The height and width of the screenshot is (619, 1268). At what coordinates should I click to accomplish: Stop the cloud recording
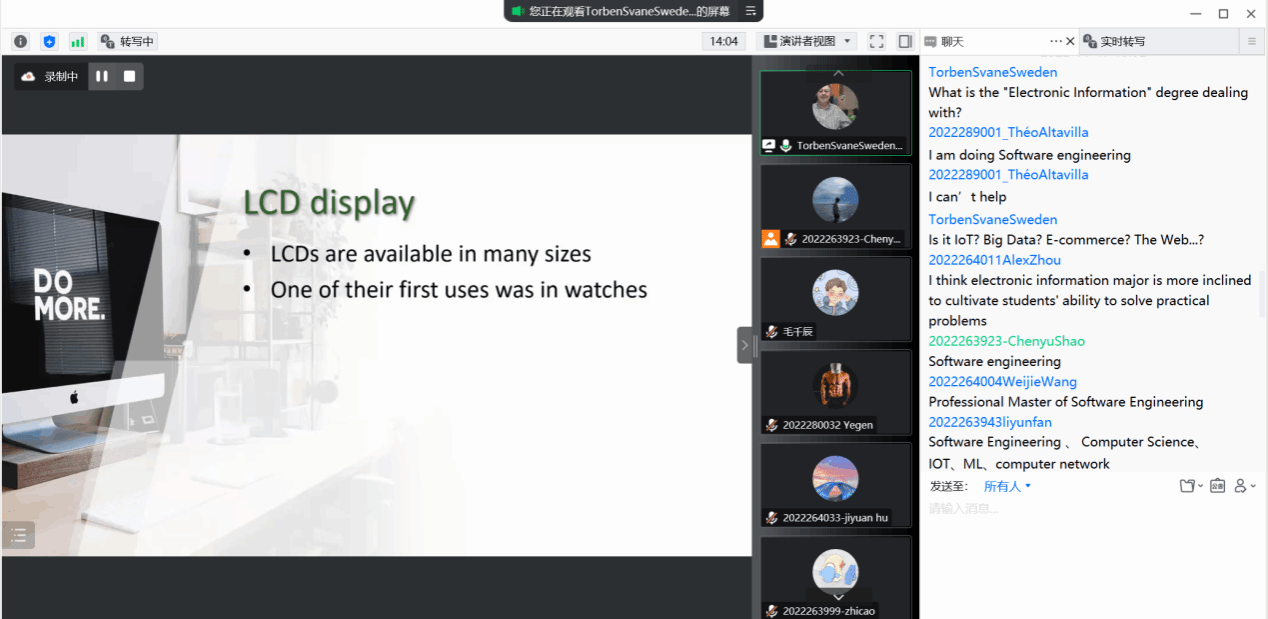(x=129, y=76)
